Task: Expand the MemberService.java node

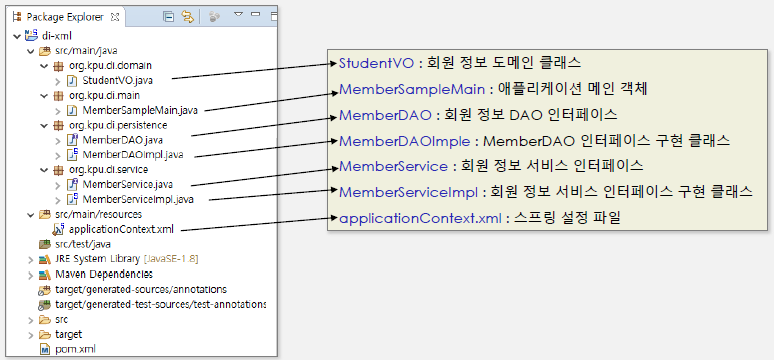Action: 58,185
